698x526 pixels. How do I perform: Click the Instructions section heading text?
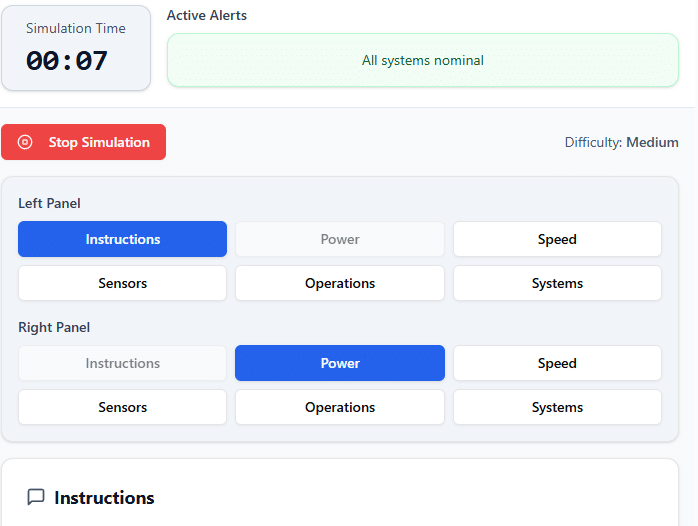[104, 498]
